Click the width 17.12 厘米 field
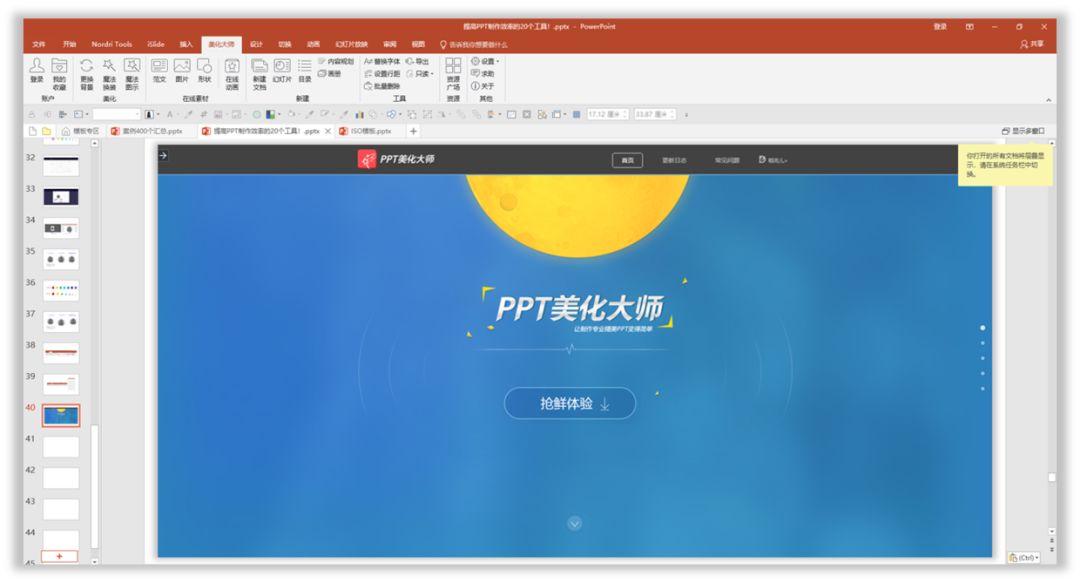1080x583 pixels. (607, 114)
